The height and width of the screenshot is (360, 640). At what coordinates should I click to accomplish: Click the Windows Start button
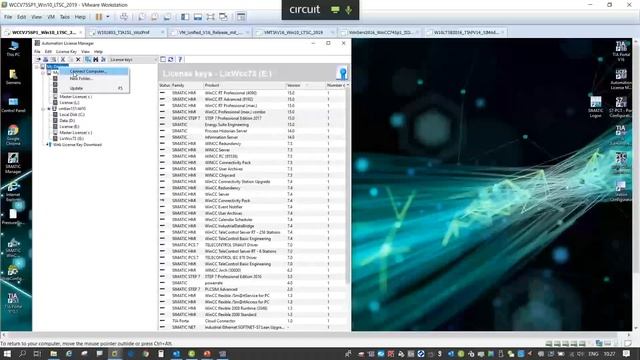click(x=7, y=354)
